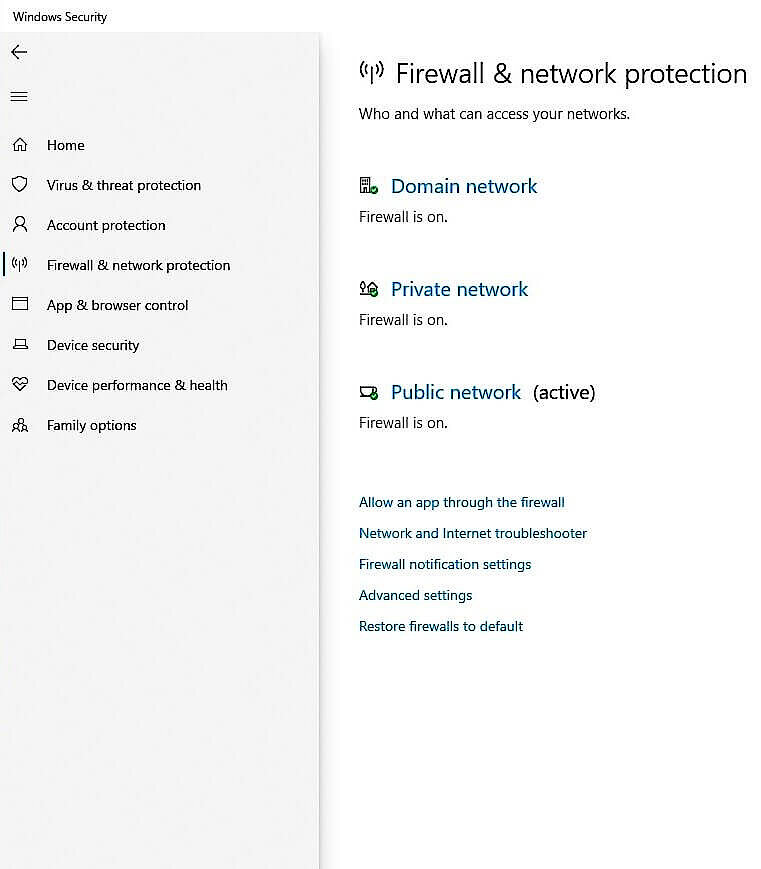Click the App & browser control icon
The height and width of the screenshot is (869, 761).
pos(18,305)
